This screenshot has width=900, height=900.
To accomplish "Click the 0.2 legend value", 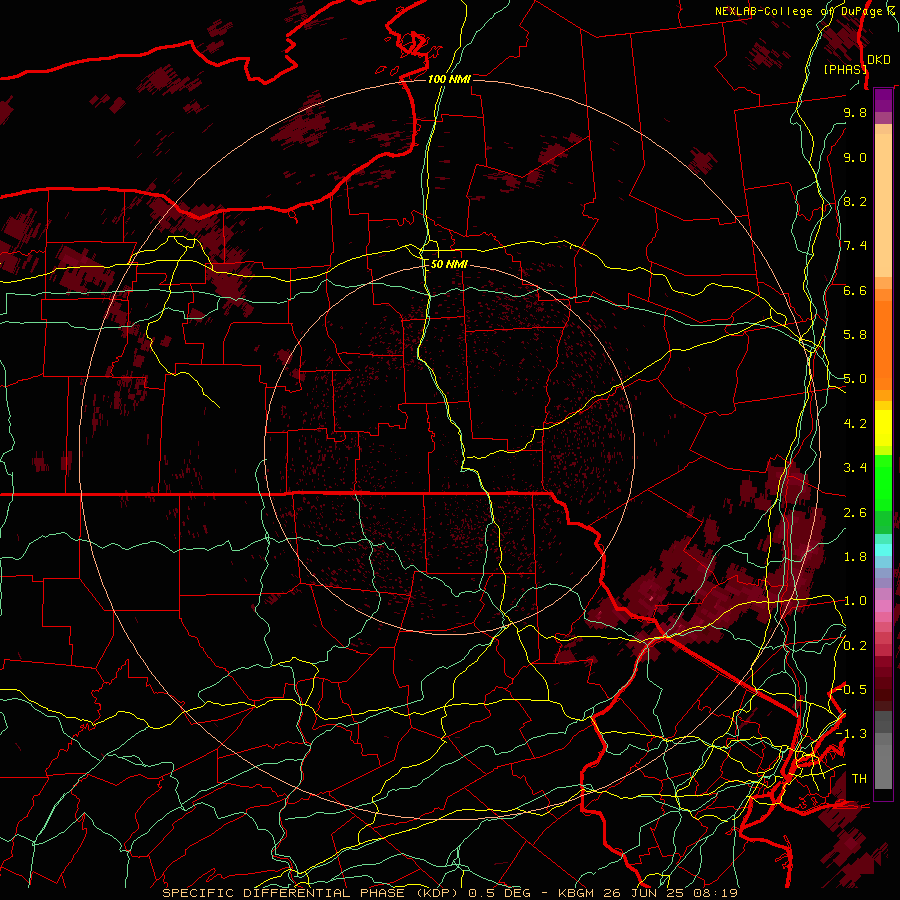I will coord(855,646).
